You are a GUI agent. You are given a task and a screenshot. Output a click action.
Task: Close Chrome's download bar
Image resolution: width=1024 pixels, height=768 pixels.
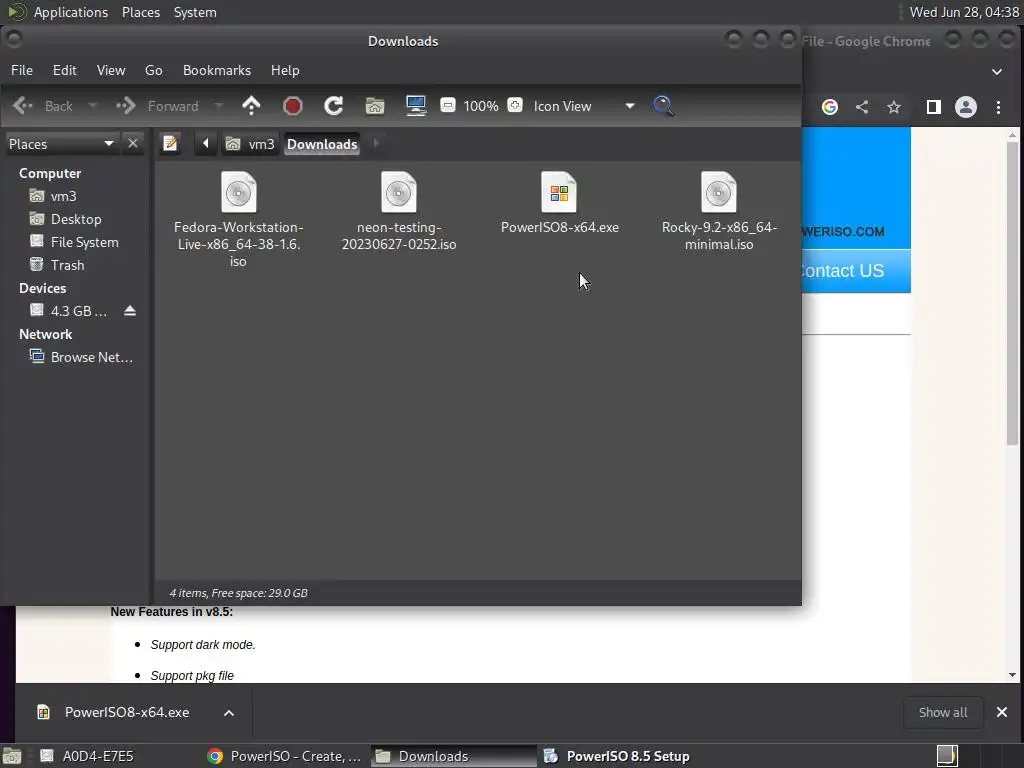coord(1002,712)
